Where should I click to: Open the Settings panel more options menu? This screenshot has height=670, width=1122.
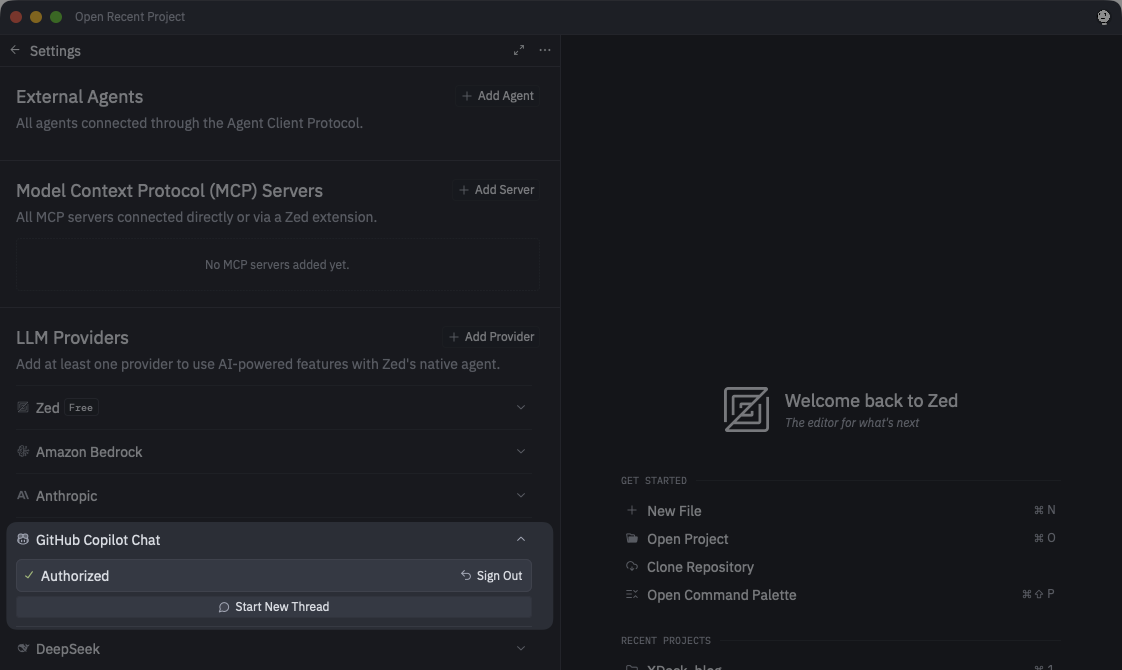coord(545,50)
